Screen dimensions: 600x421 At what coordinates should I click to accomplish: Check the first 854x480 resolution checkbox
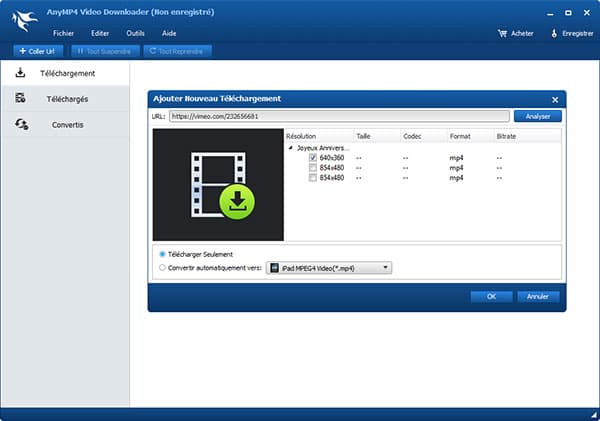313,167
